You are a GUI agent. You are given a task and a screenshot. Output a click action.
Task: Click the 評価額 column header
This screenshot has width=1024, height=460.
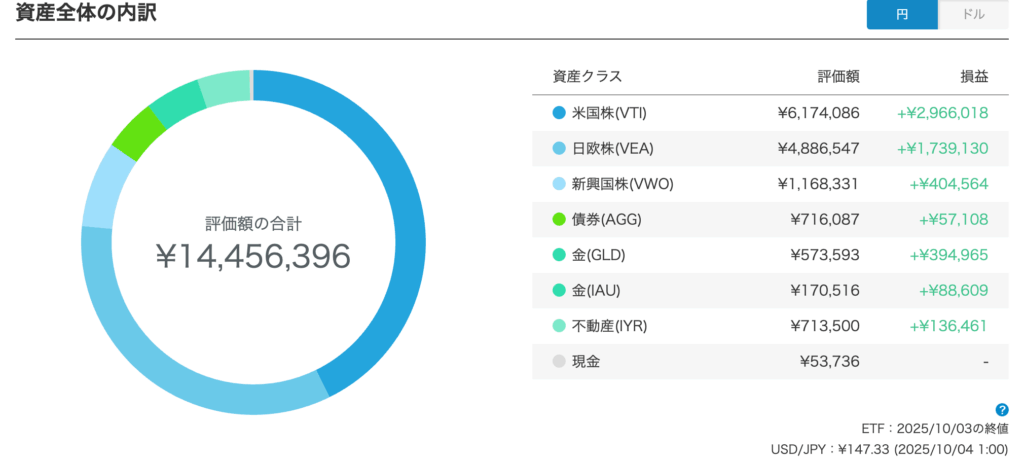838,77
